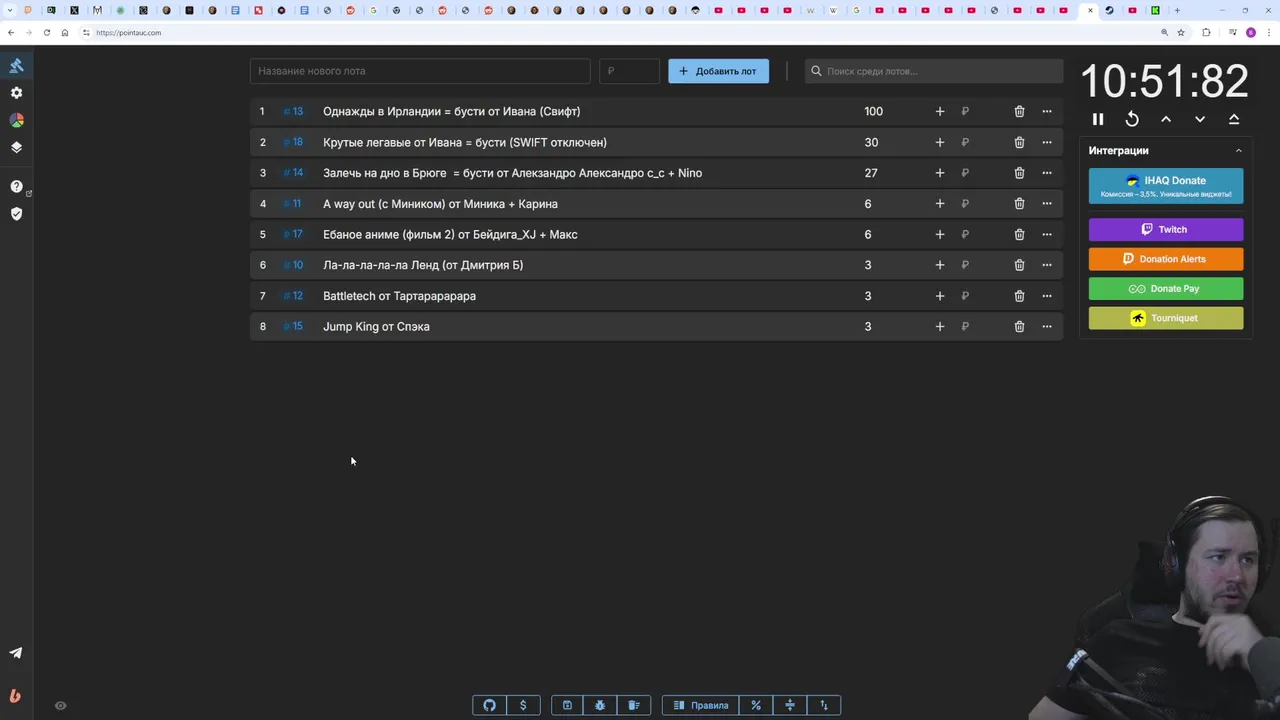1280x720 pixels.
Task: Delete the Однажды в Ирландии lot
Action: [x=1019, y=111]
